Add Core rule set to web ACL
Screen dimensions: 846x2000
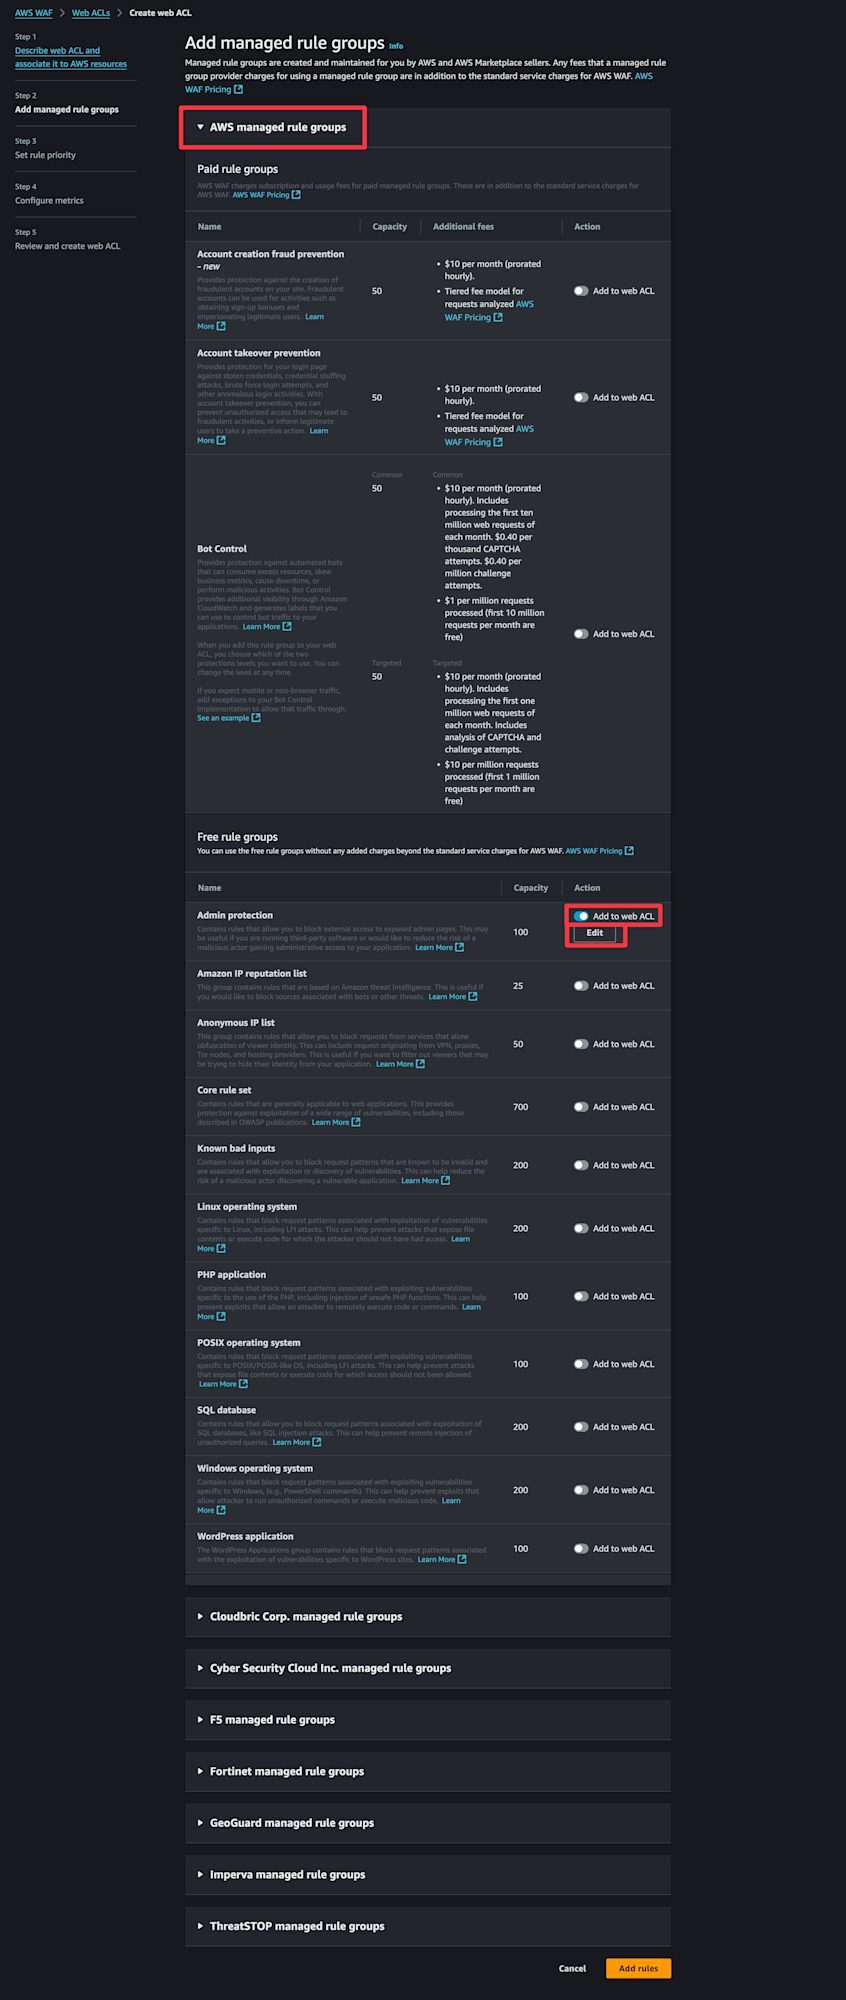coord(581,1107)
